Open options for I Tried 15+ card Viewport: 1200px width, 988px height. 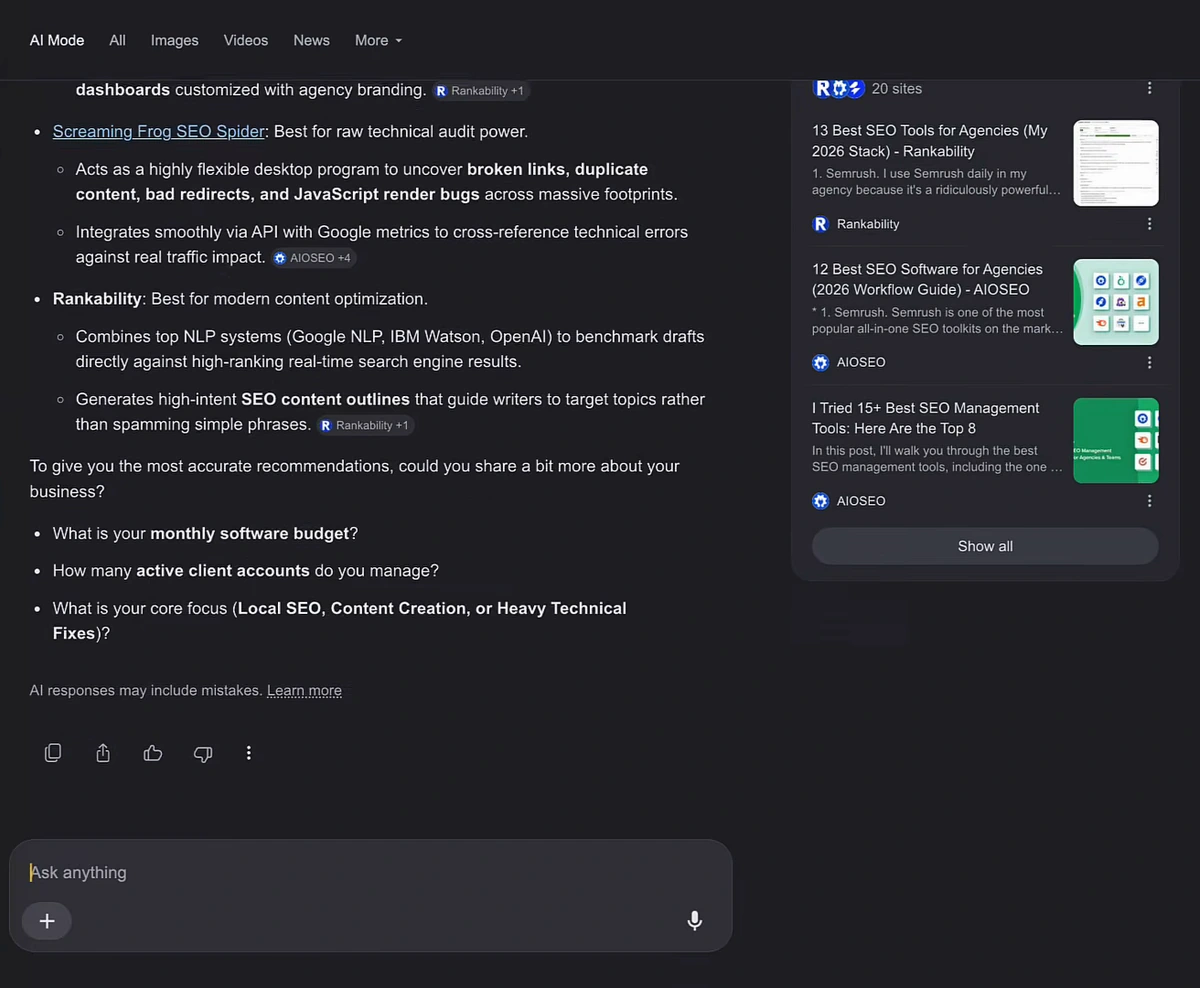[1149, 501]
